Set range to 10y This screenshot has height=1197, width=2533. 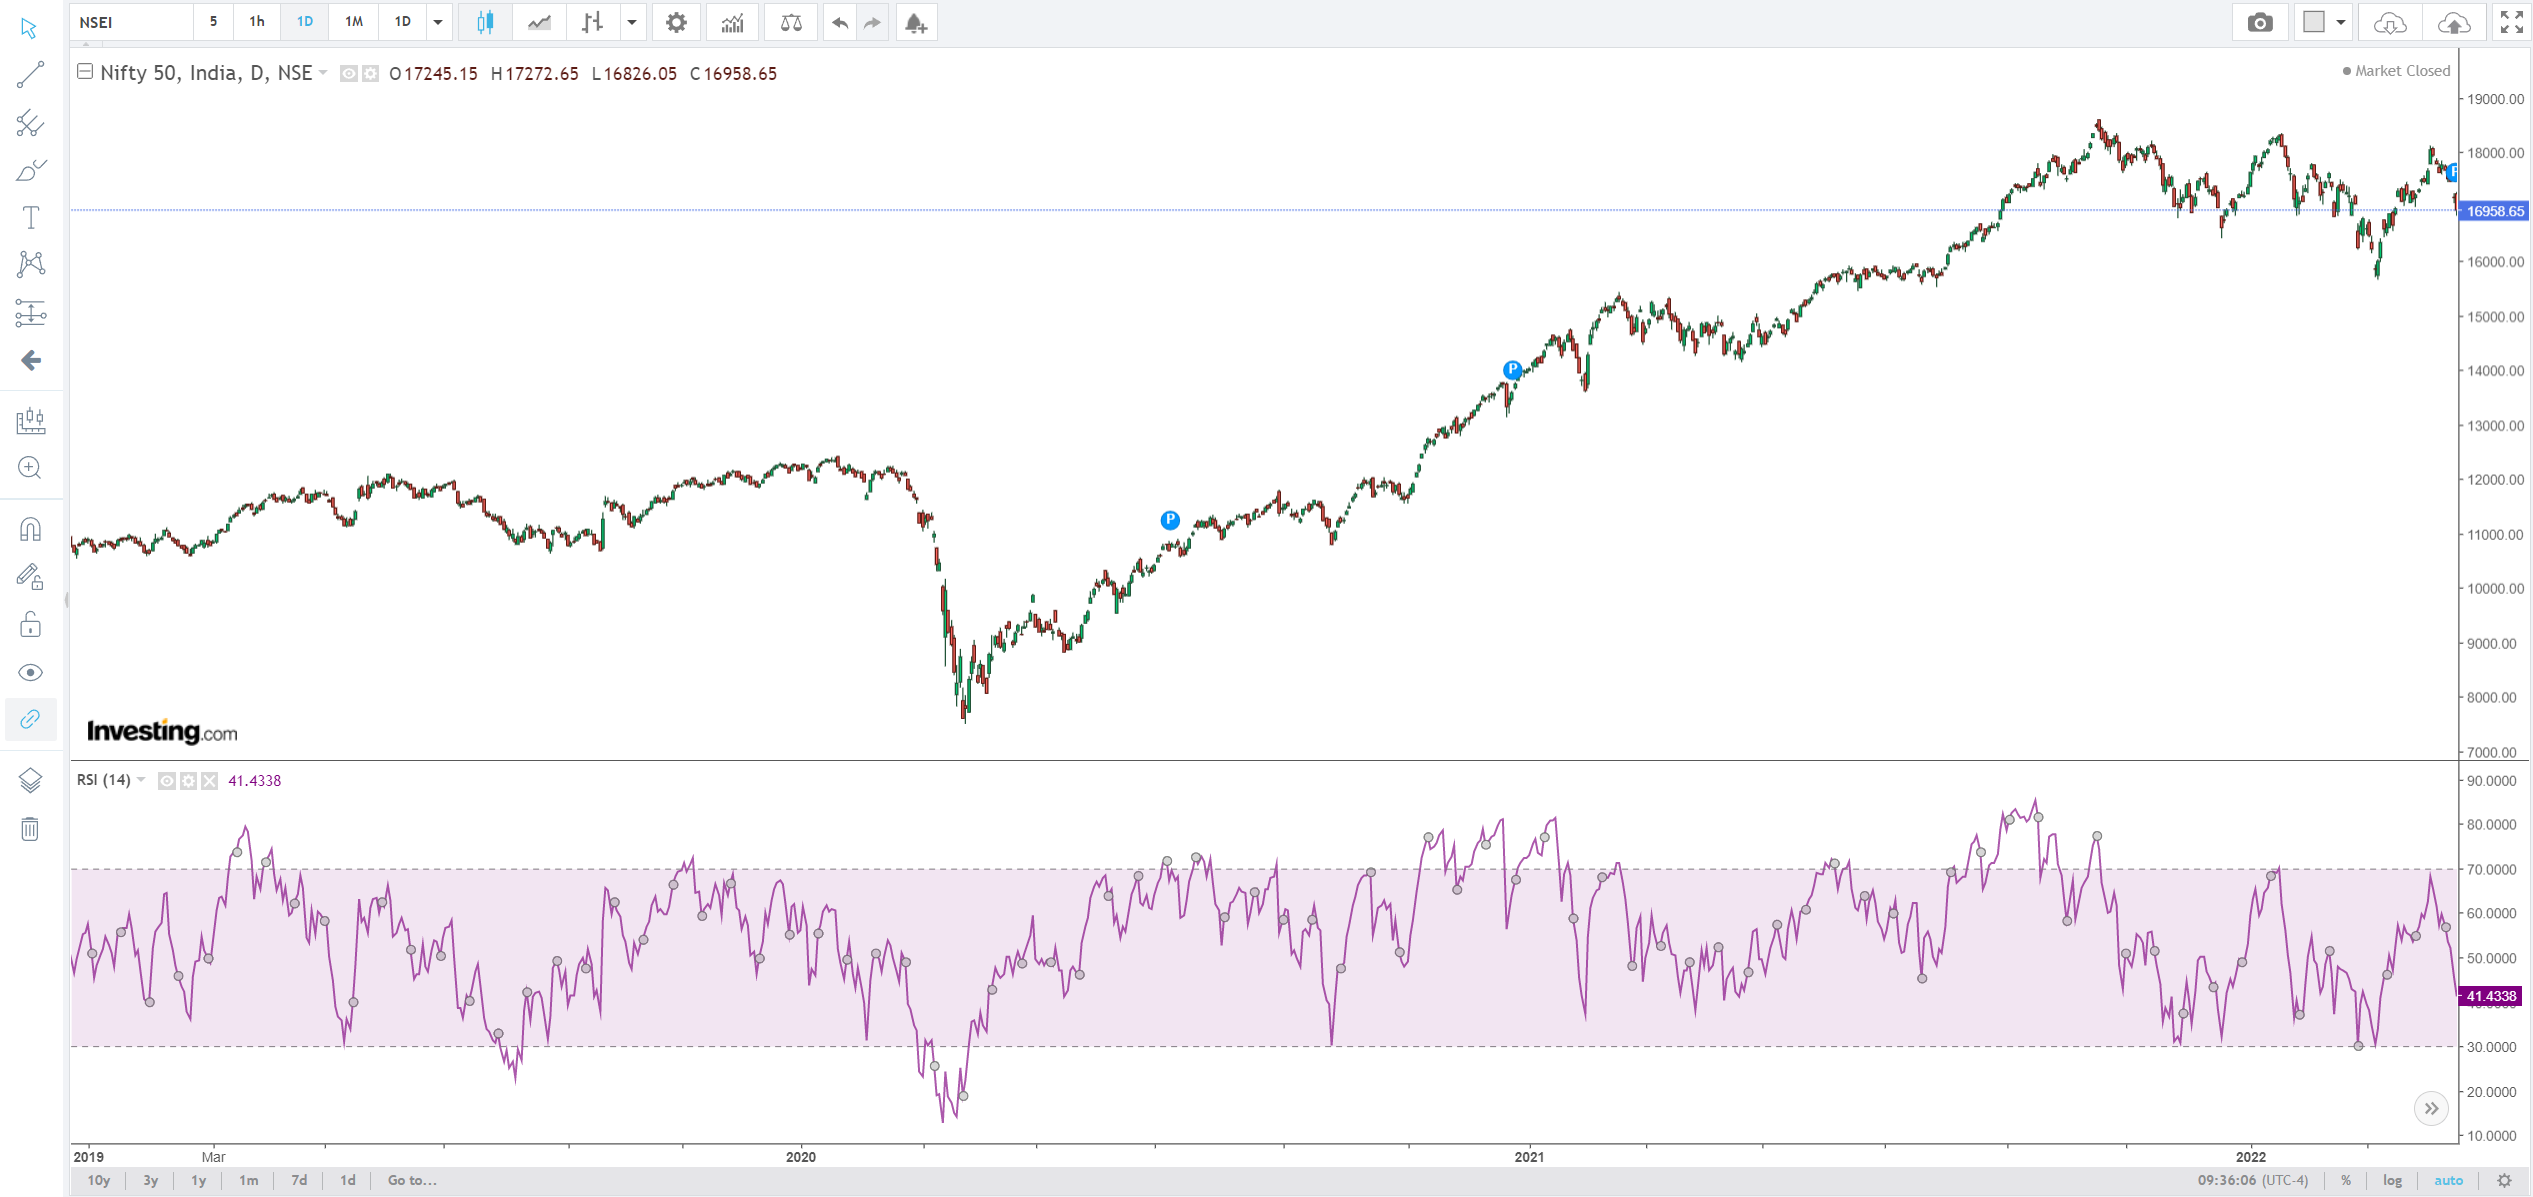pos(99,1181)
